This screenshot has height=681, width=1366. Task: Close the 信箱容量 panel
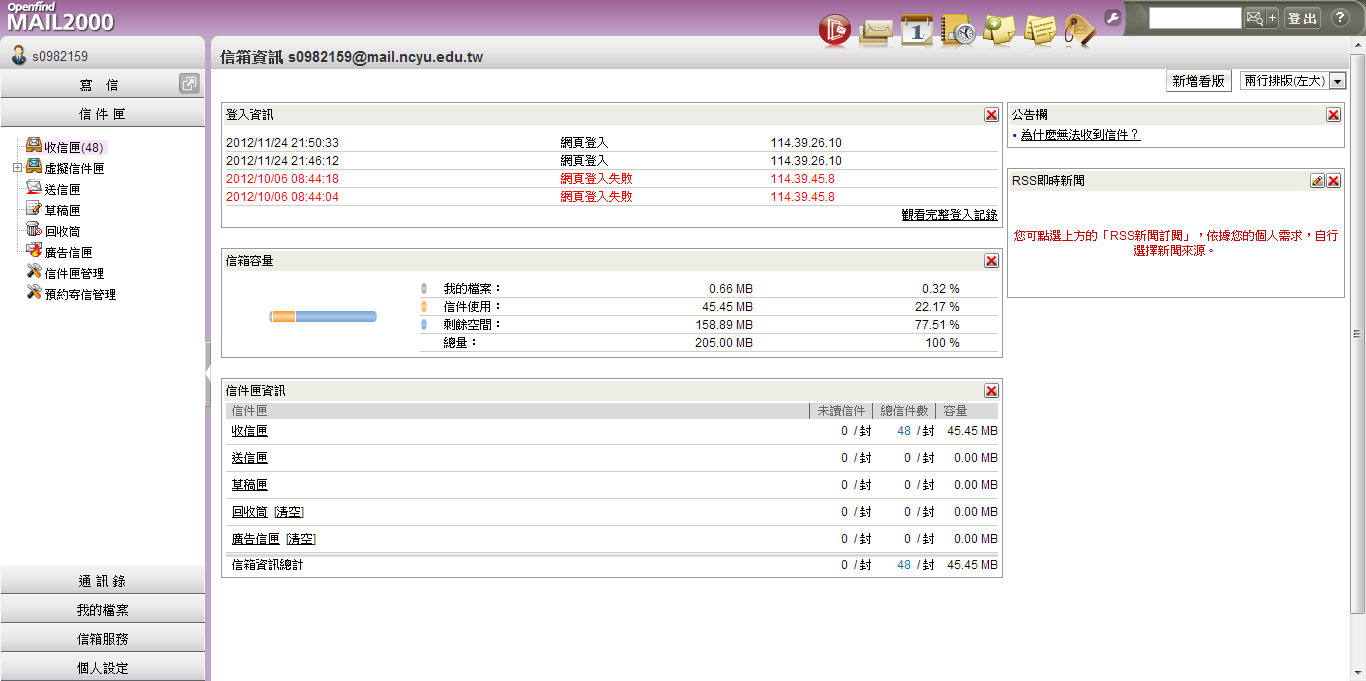tap(991, 261)
